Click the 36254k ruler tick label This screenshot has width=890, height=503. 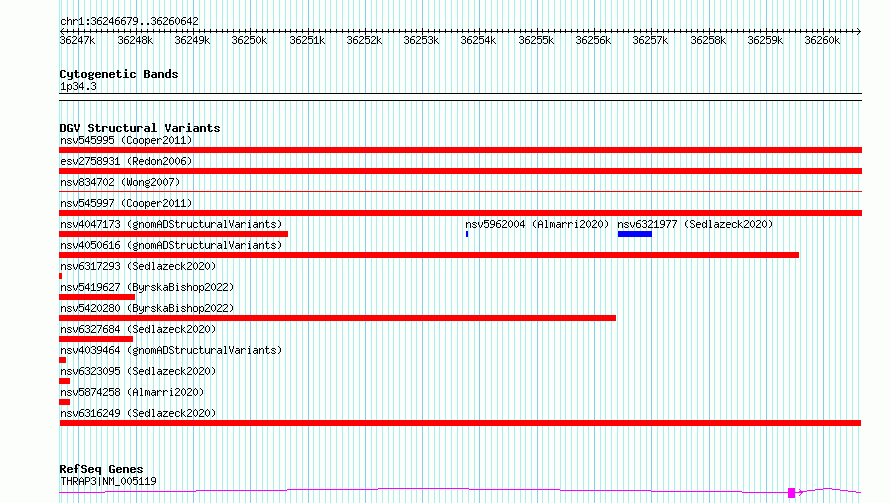click(478, 40)
